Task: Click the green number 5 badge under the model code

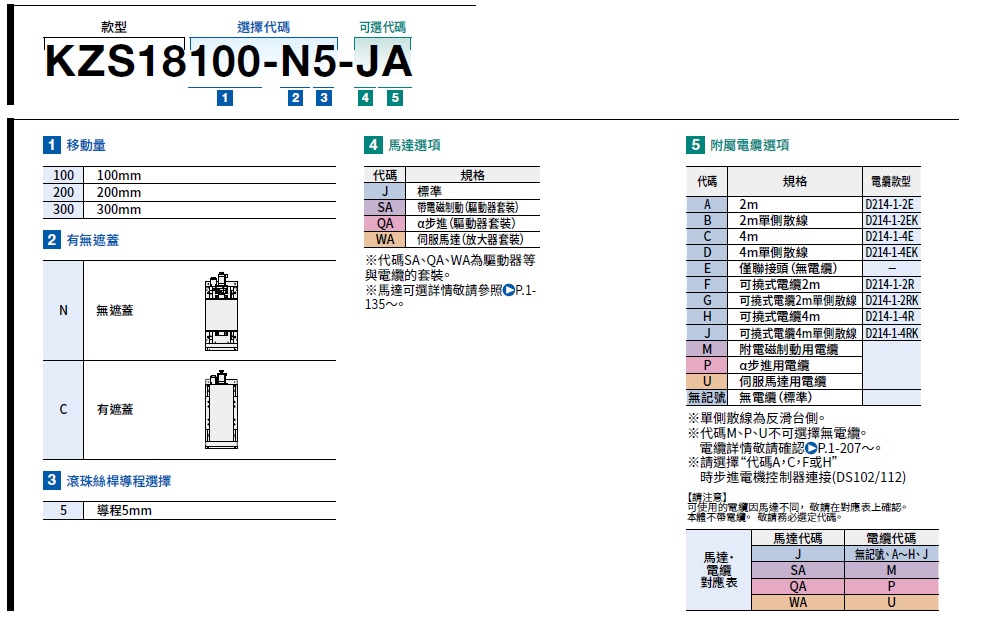Action: click(x=396, y=98)
